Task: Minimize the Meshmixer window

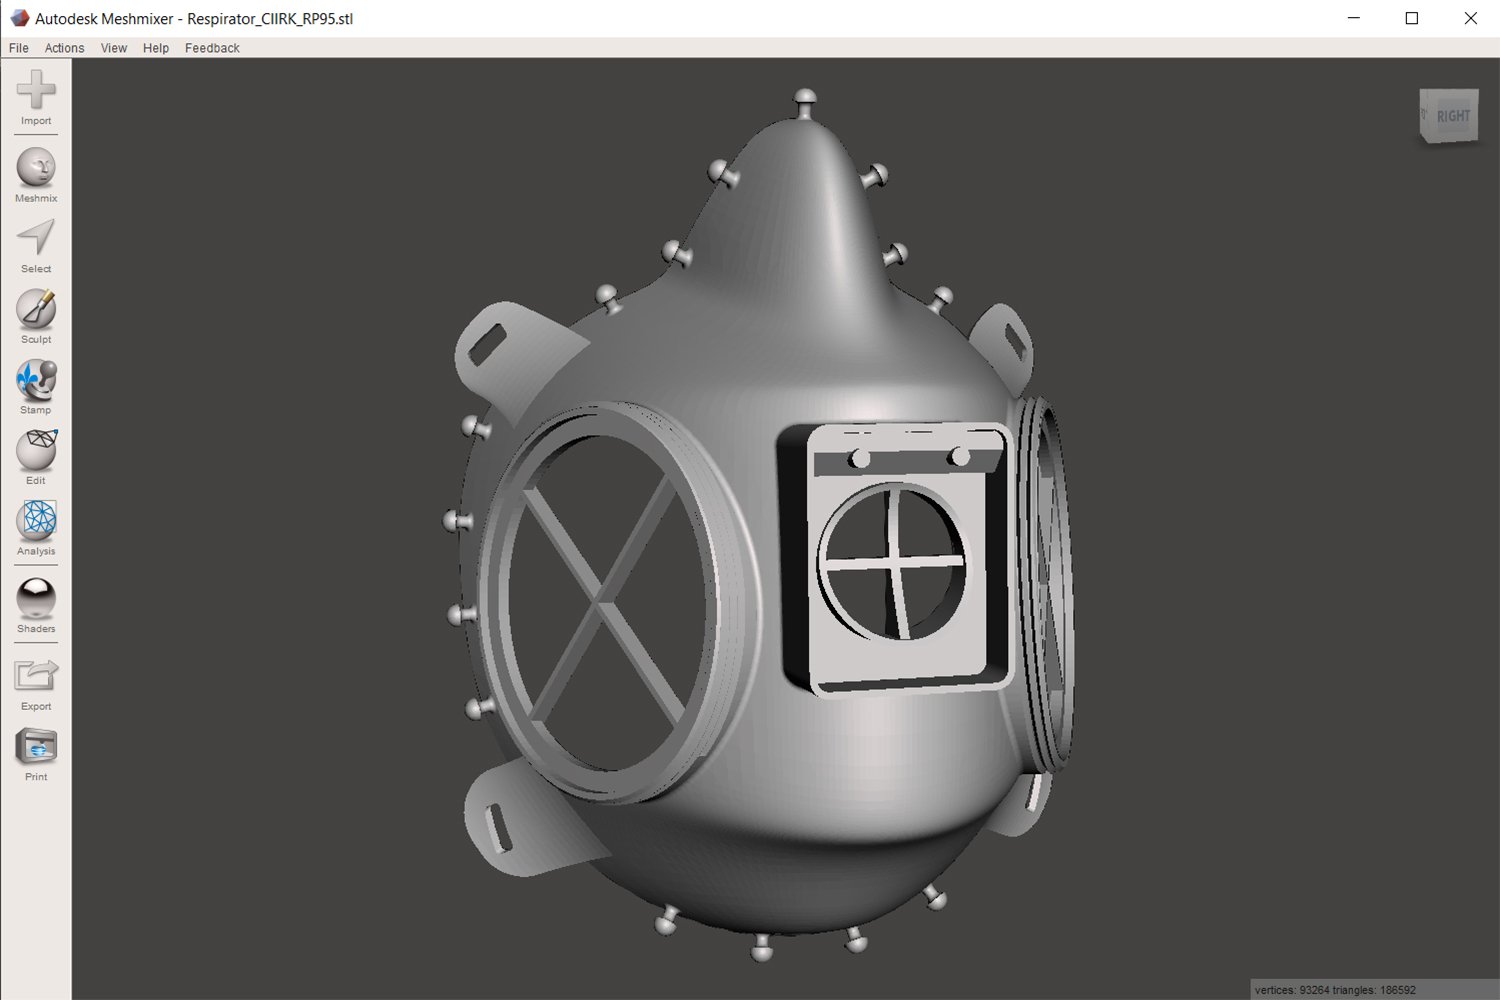Action: (1353, 18)
